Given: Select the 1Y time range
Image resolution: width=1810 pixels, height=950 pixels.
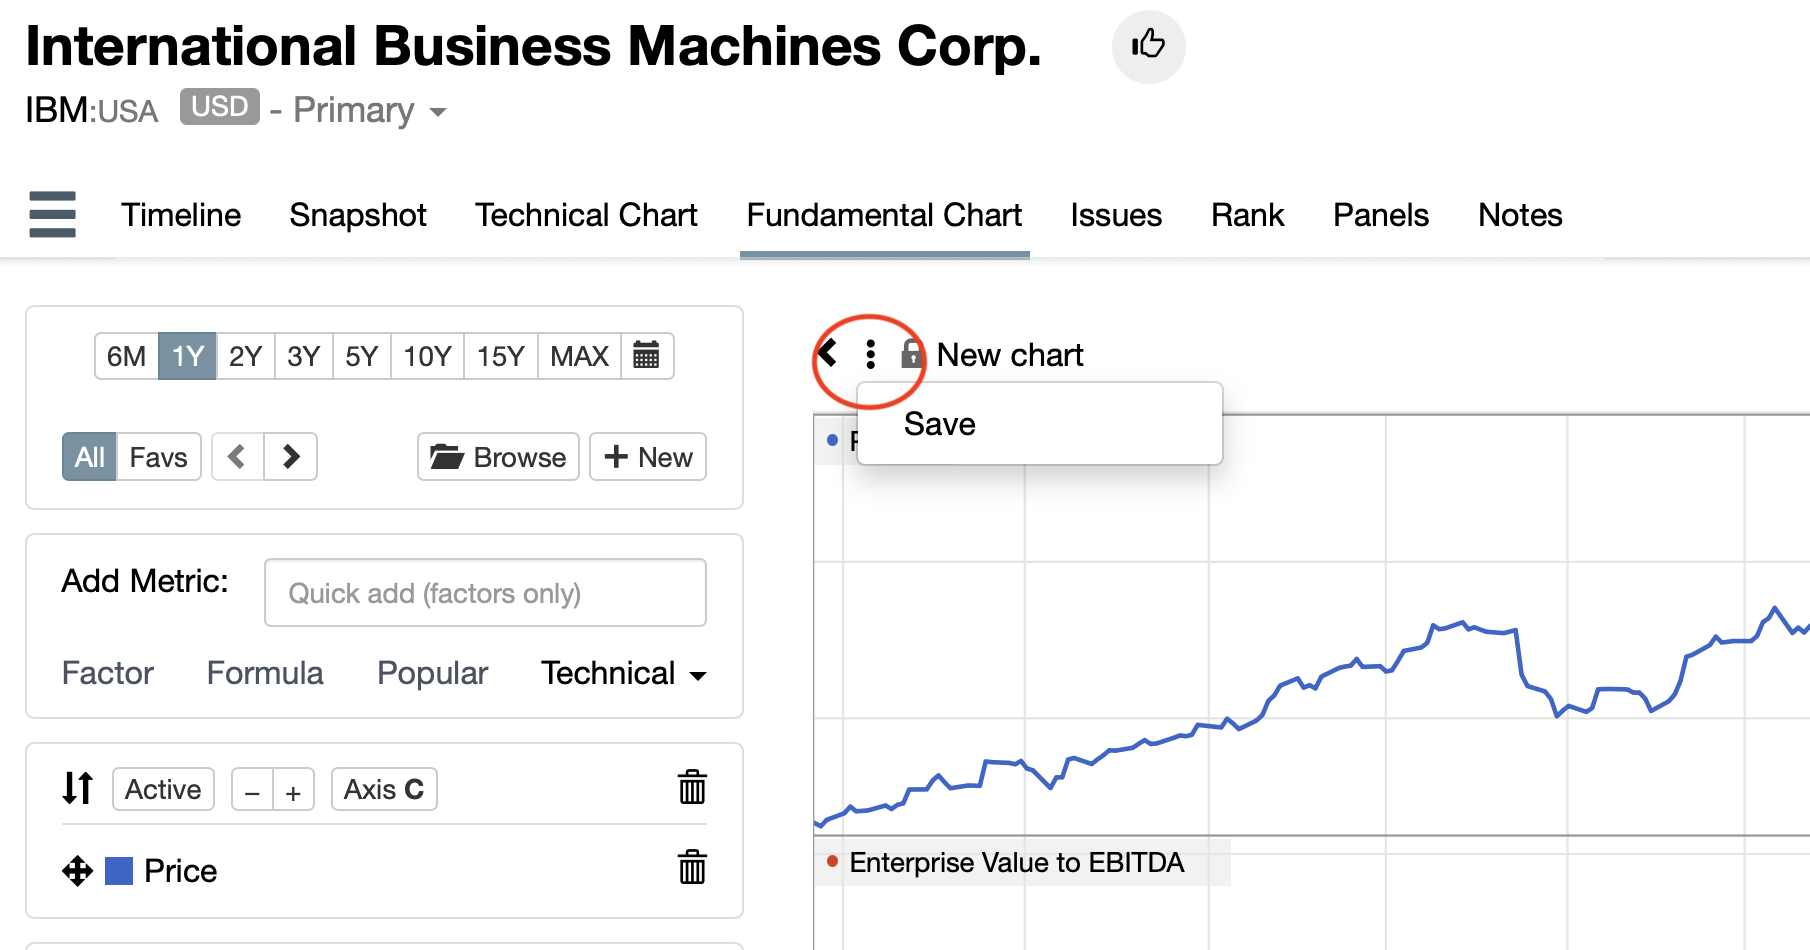Looking at the screenshot, I should [x=187, y=356].
